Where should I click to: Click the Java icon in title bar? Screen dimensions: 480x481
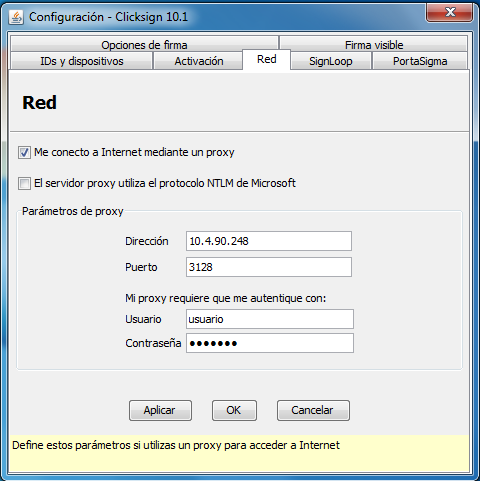[16, 17]
